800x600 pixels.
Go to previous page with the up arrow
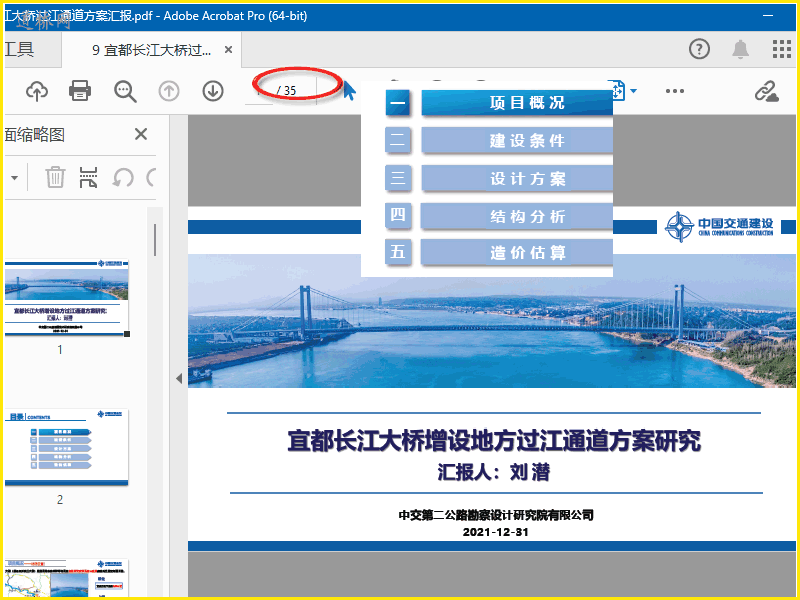[x=169, y=91]
